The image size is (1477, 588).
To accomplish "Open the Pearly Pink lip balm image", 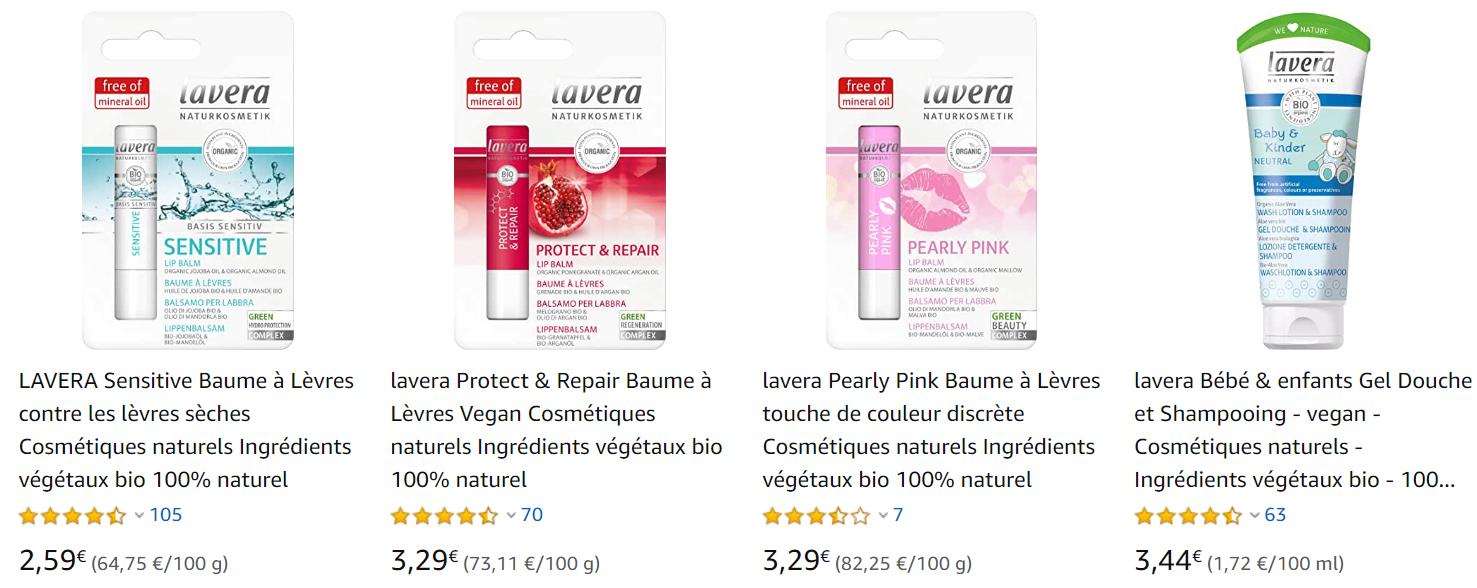I will coord(932,181).
